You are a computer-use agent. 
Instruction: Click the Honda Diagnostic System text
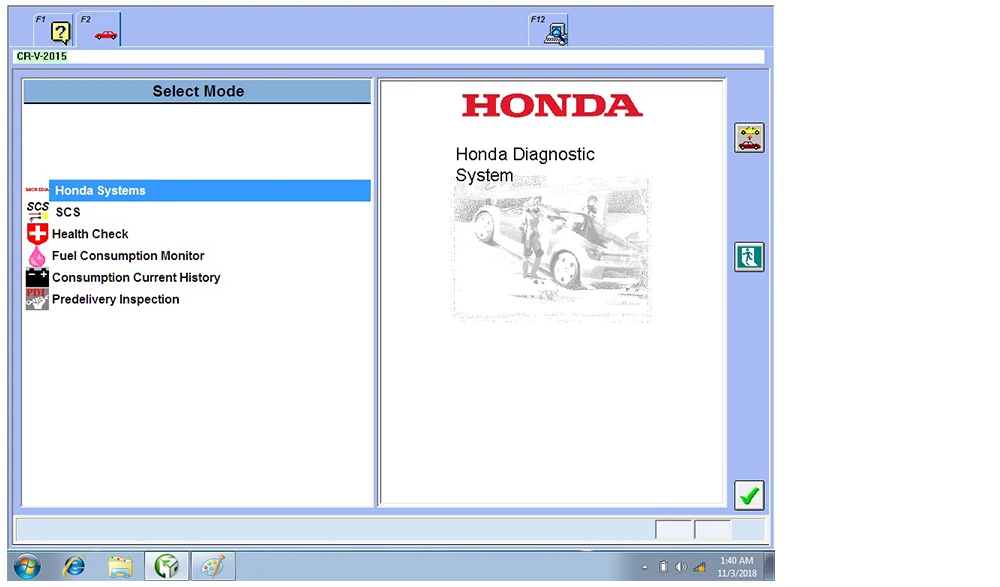coord(525,164)
